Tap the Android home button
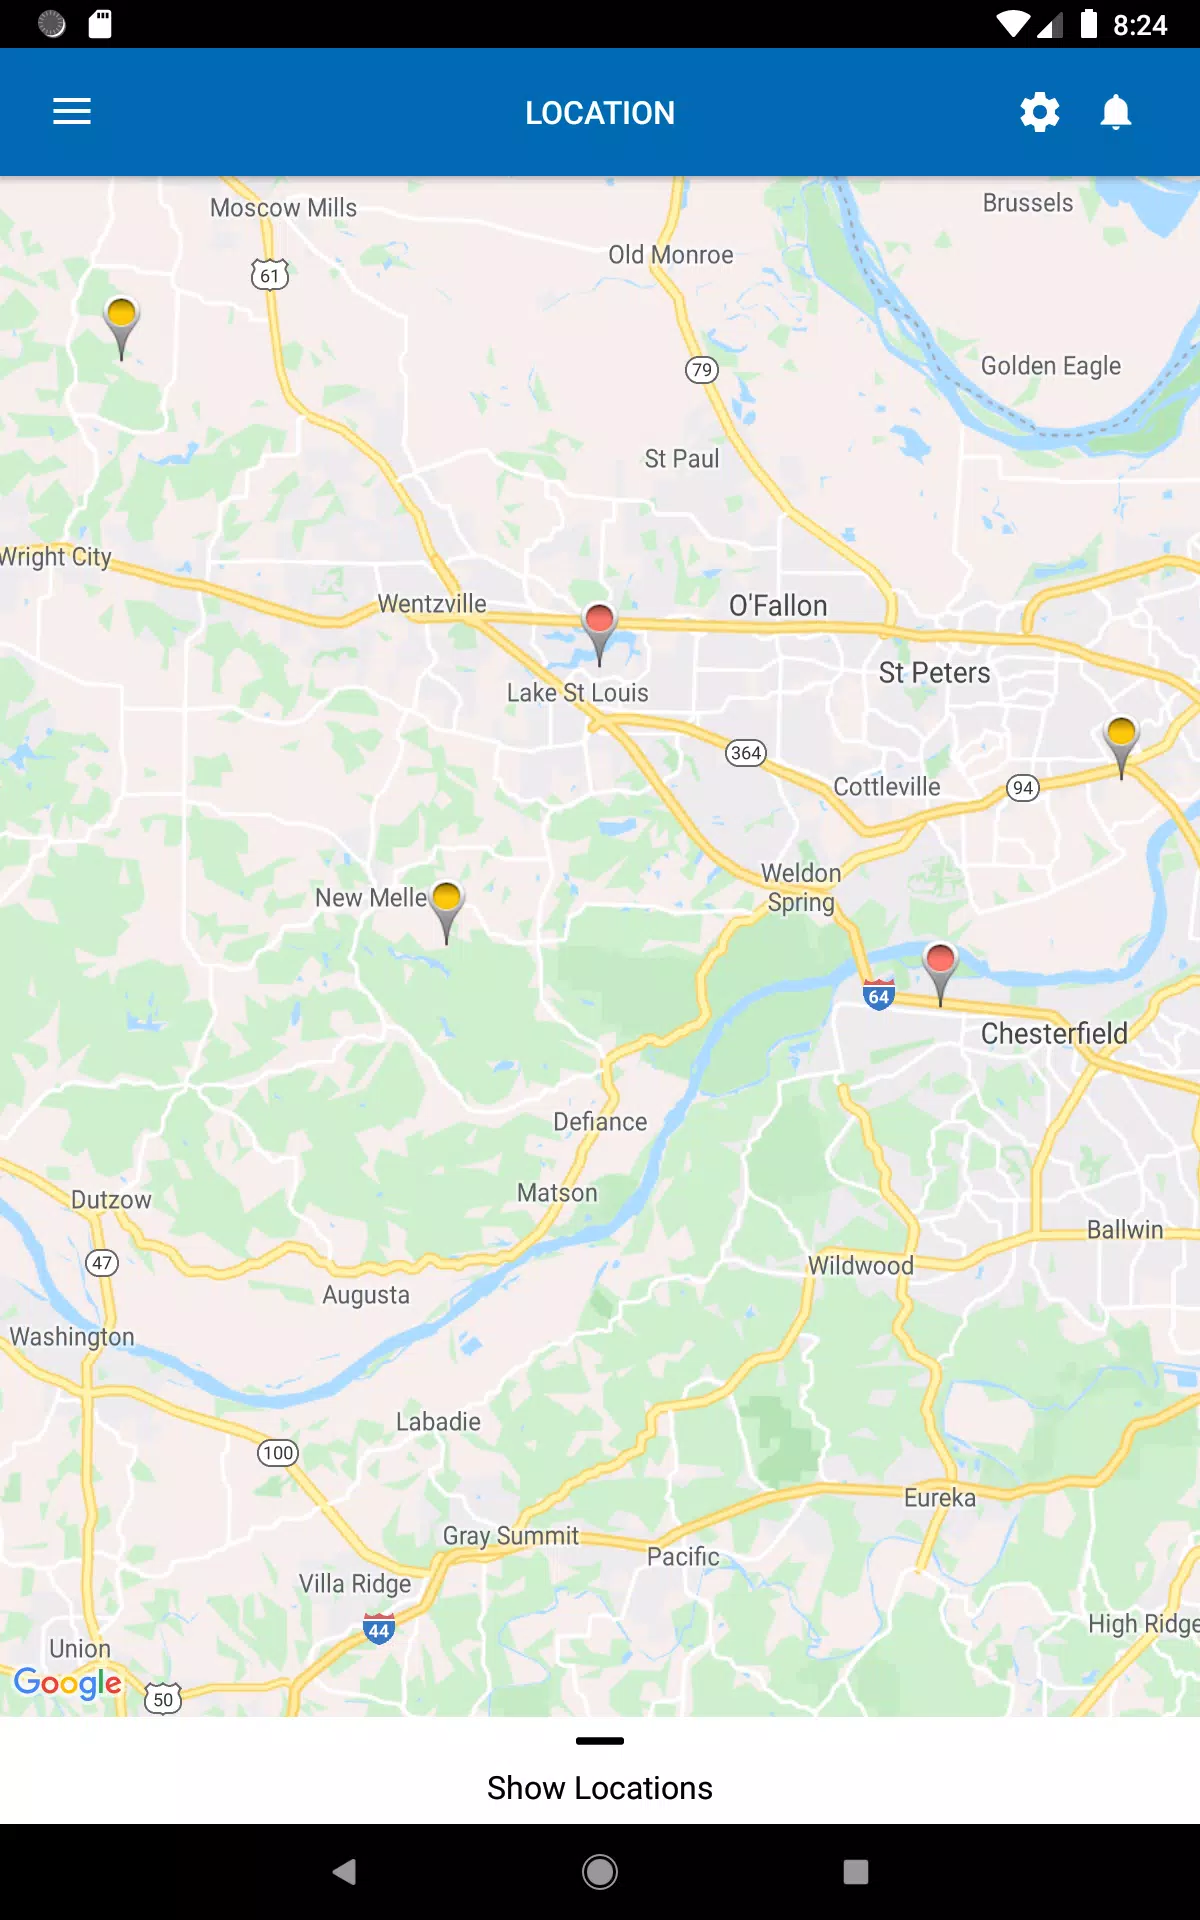 (600, 1872)
